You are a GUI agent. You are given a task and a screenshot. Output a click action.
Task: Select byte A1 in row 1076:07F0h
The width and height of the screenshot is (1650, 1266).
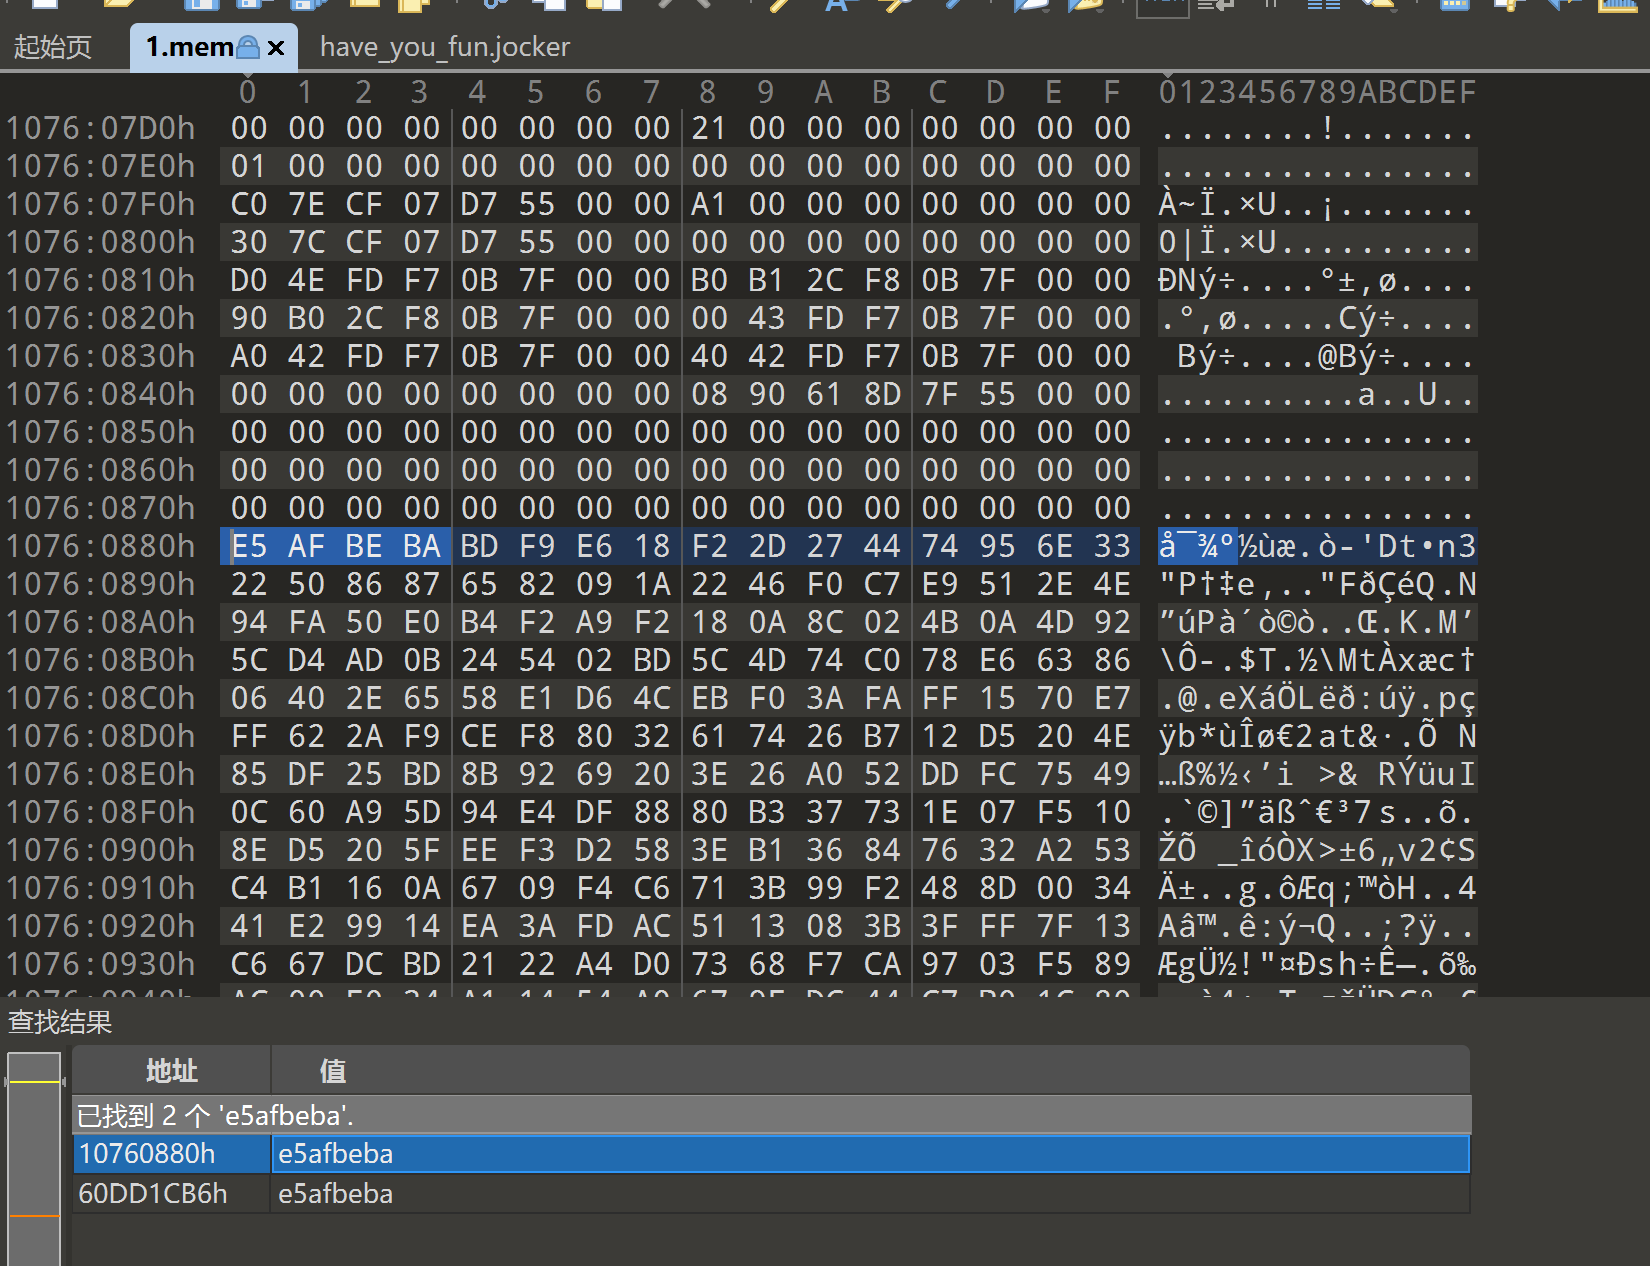(x=709, y=204)
